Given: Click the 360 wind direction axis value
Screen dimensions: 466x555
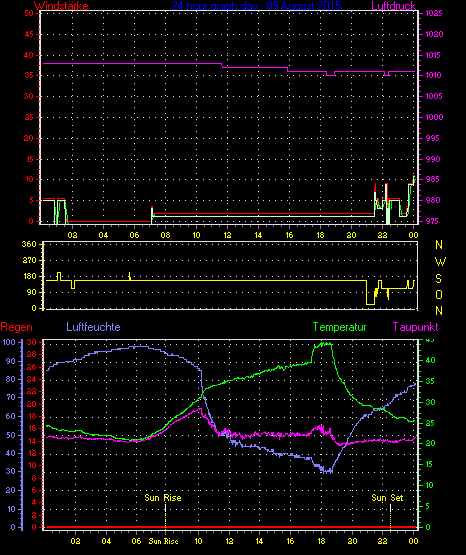Looking at the screenshot, I should click(x=29, y=244).
